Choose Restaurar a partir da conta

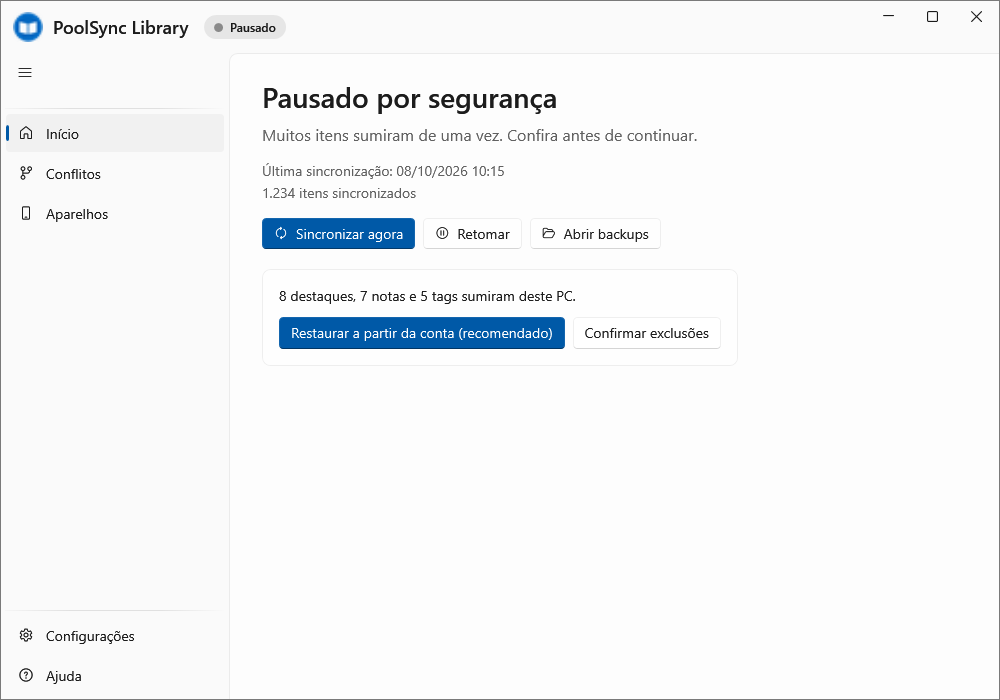click(x=422, y=333)
